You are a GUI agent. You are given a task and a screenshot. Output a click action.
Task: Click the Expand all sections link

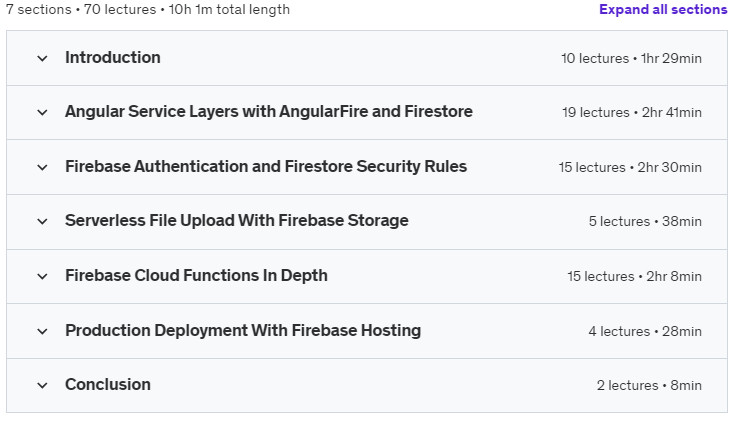pyautogui.click(x=663, y=9)
